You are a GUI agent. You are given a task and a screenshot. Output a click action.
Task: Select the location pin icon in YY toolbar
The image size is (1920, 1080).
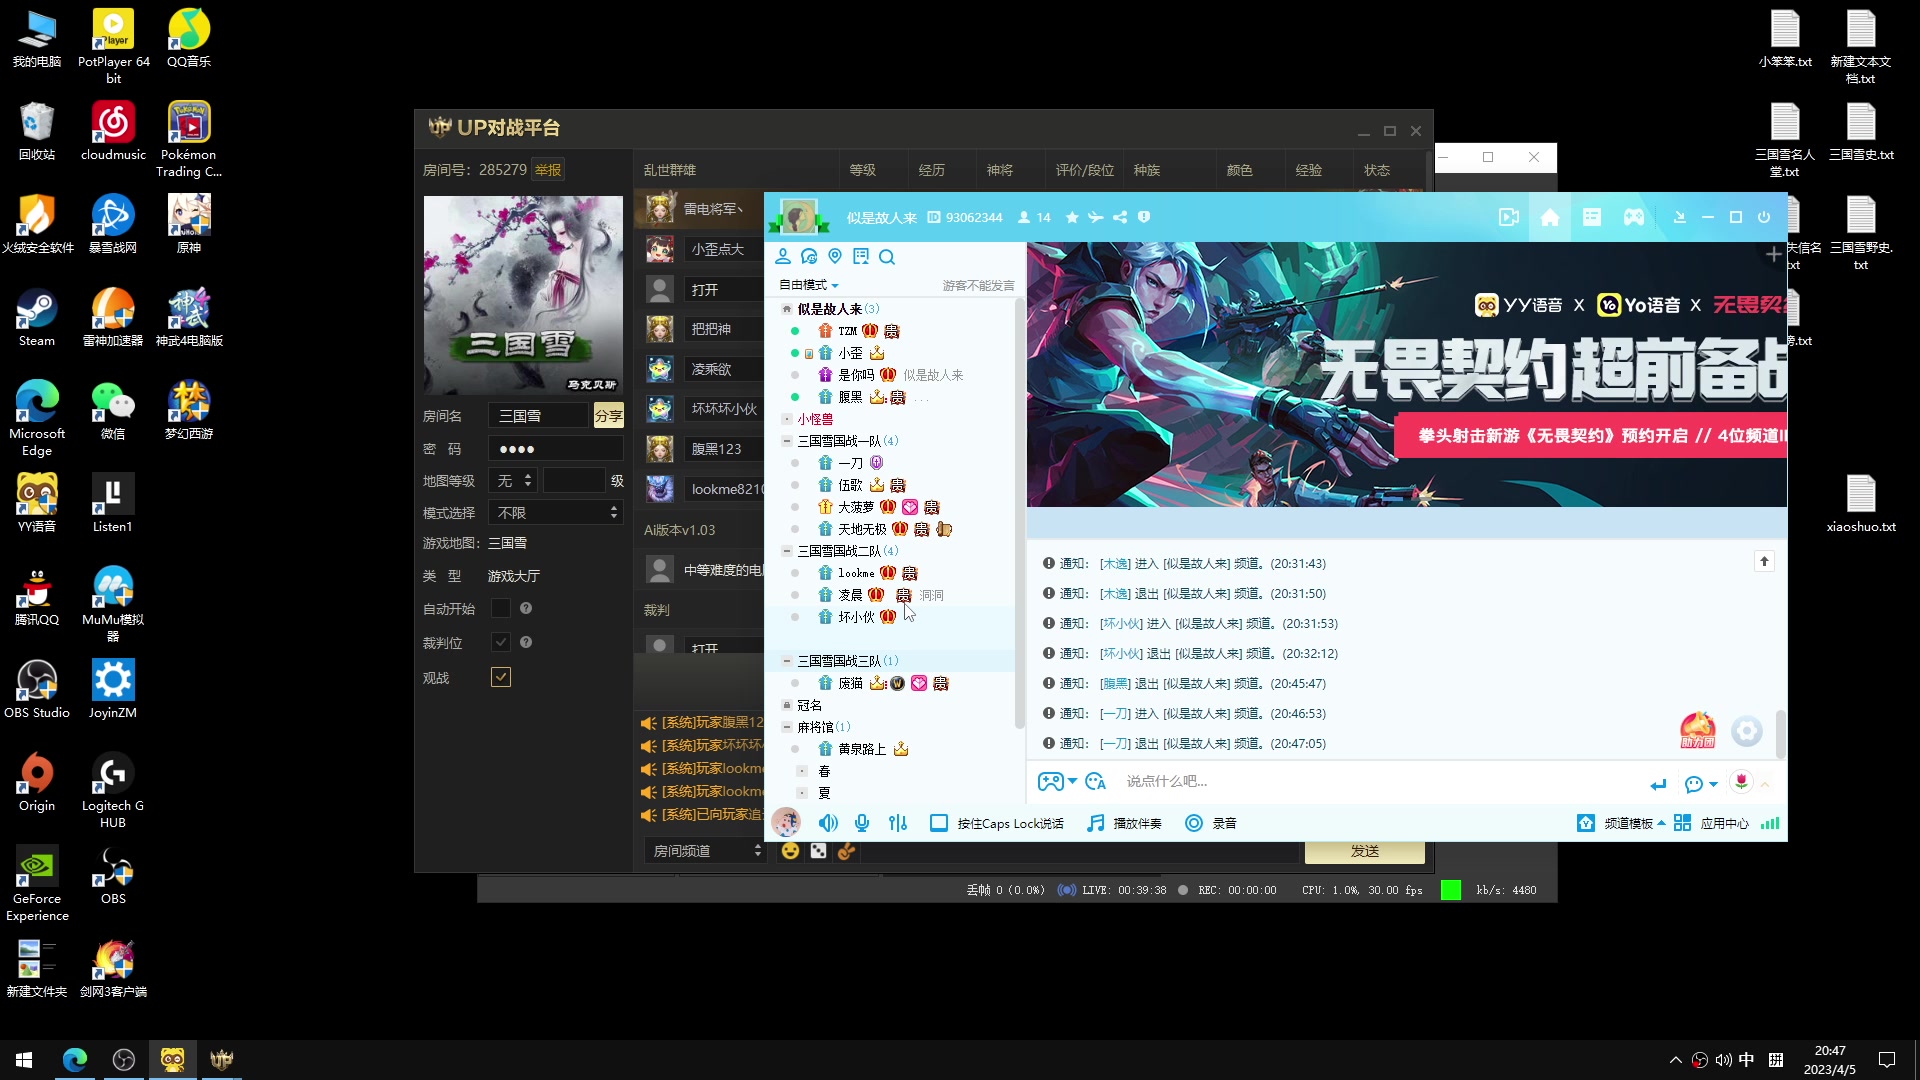tap(835, 256)
